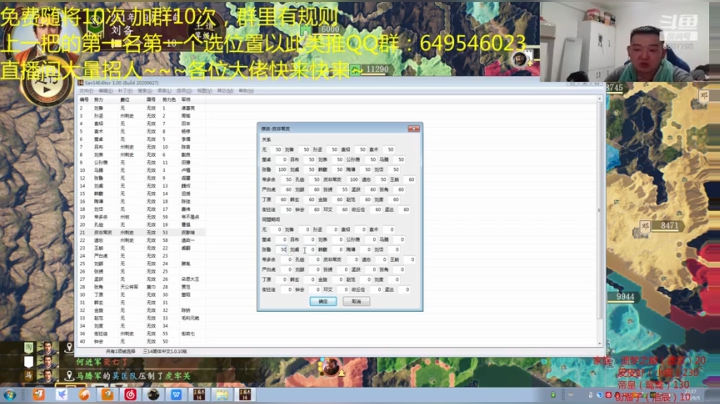Select row 9 公孙瓒 in faction list
This screenshot has width=720, height=404.
point(141,162)
